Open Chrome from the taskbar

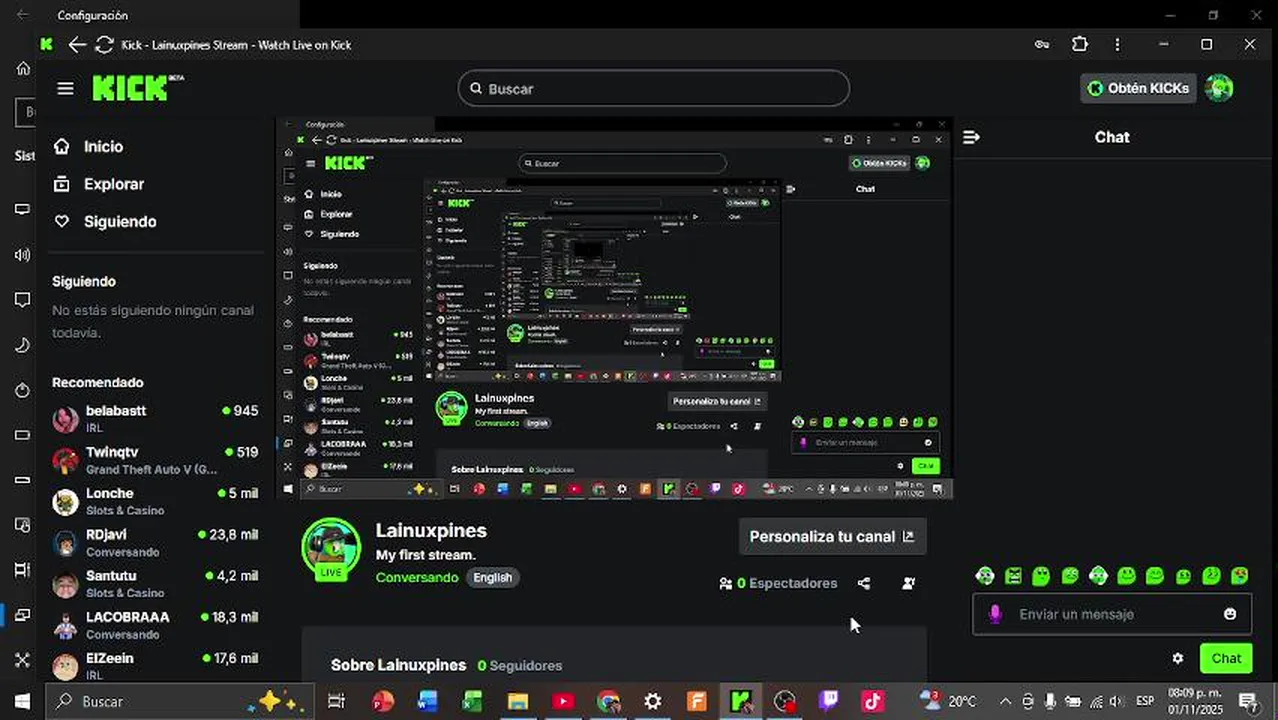(x=608, y=701)
